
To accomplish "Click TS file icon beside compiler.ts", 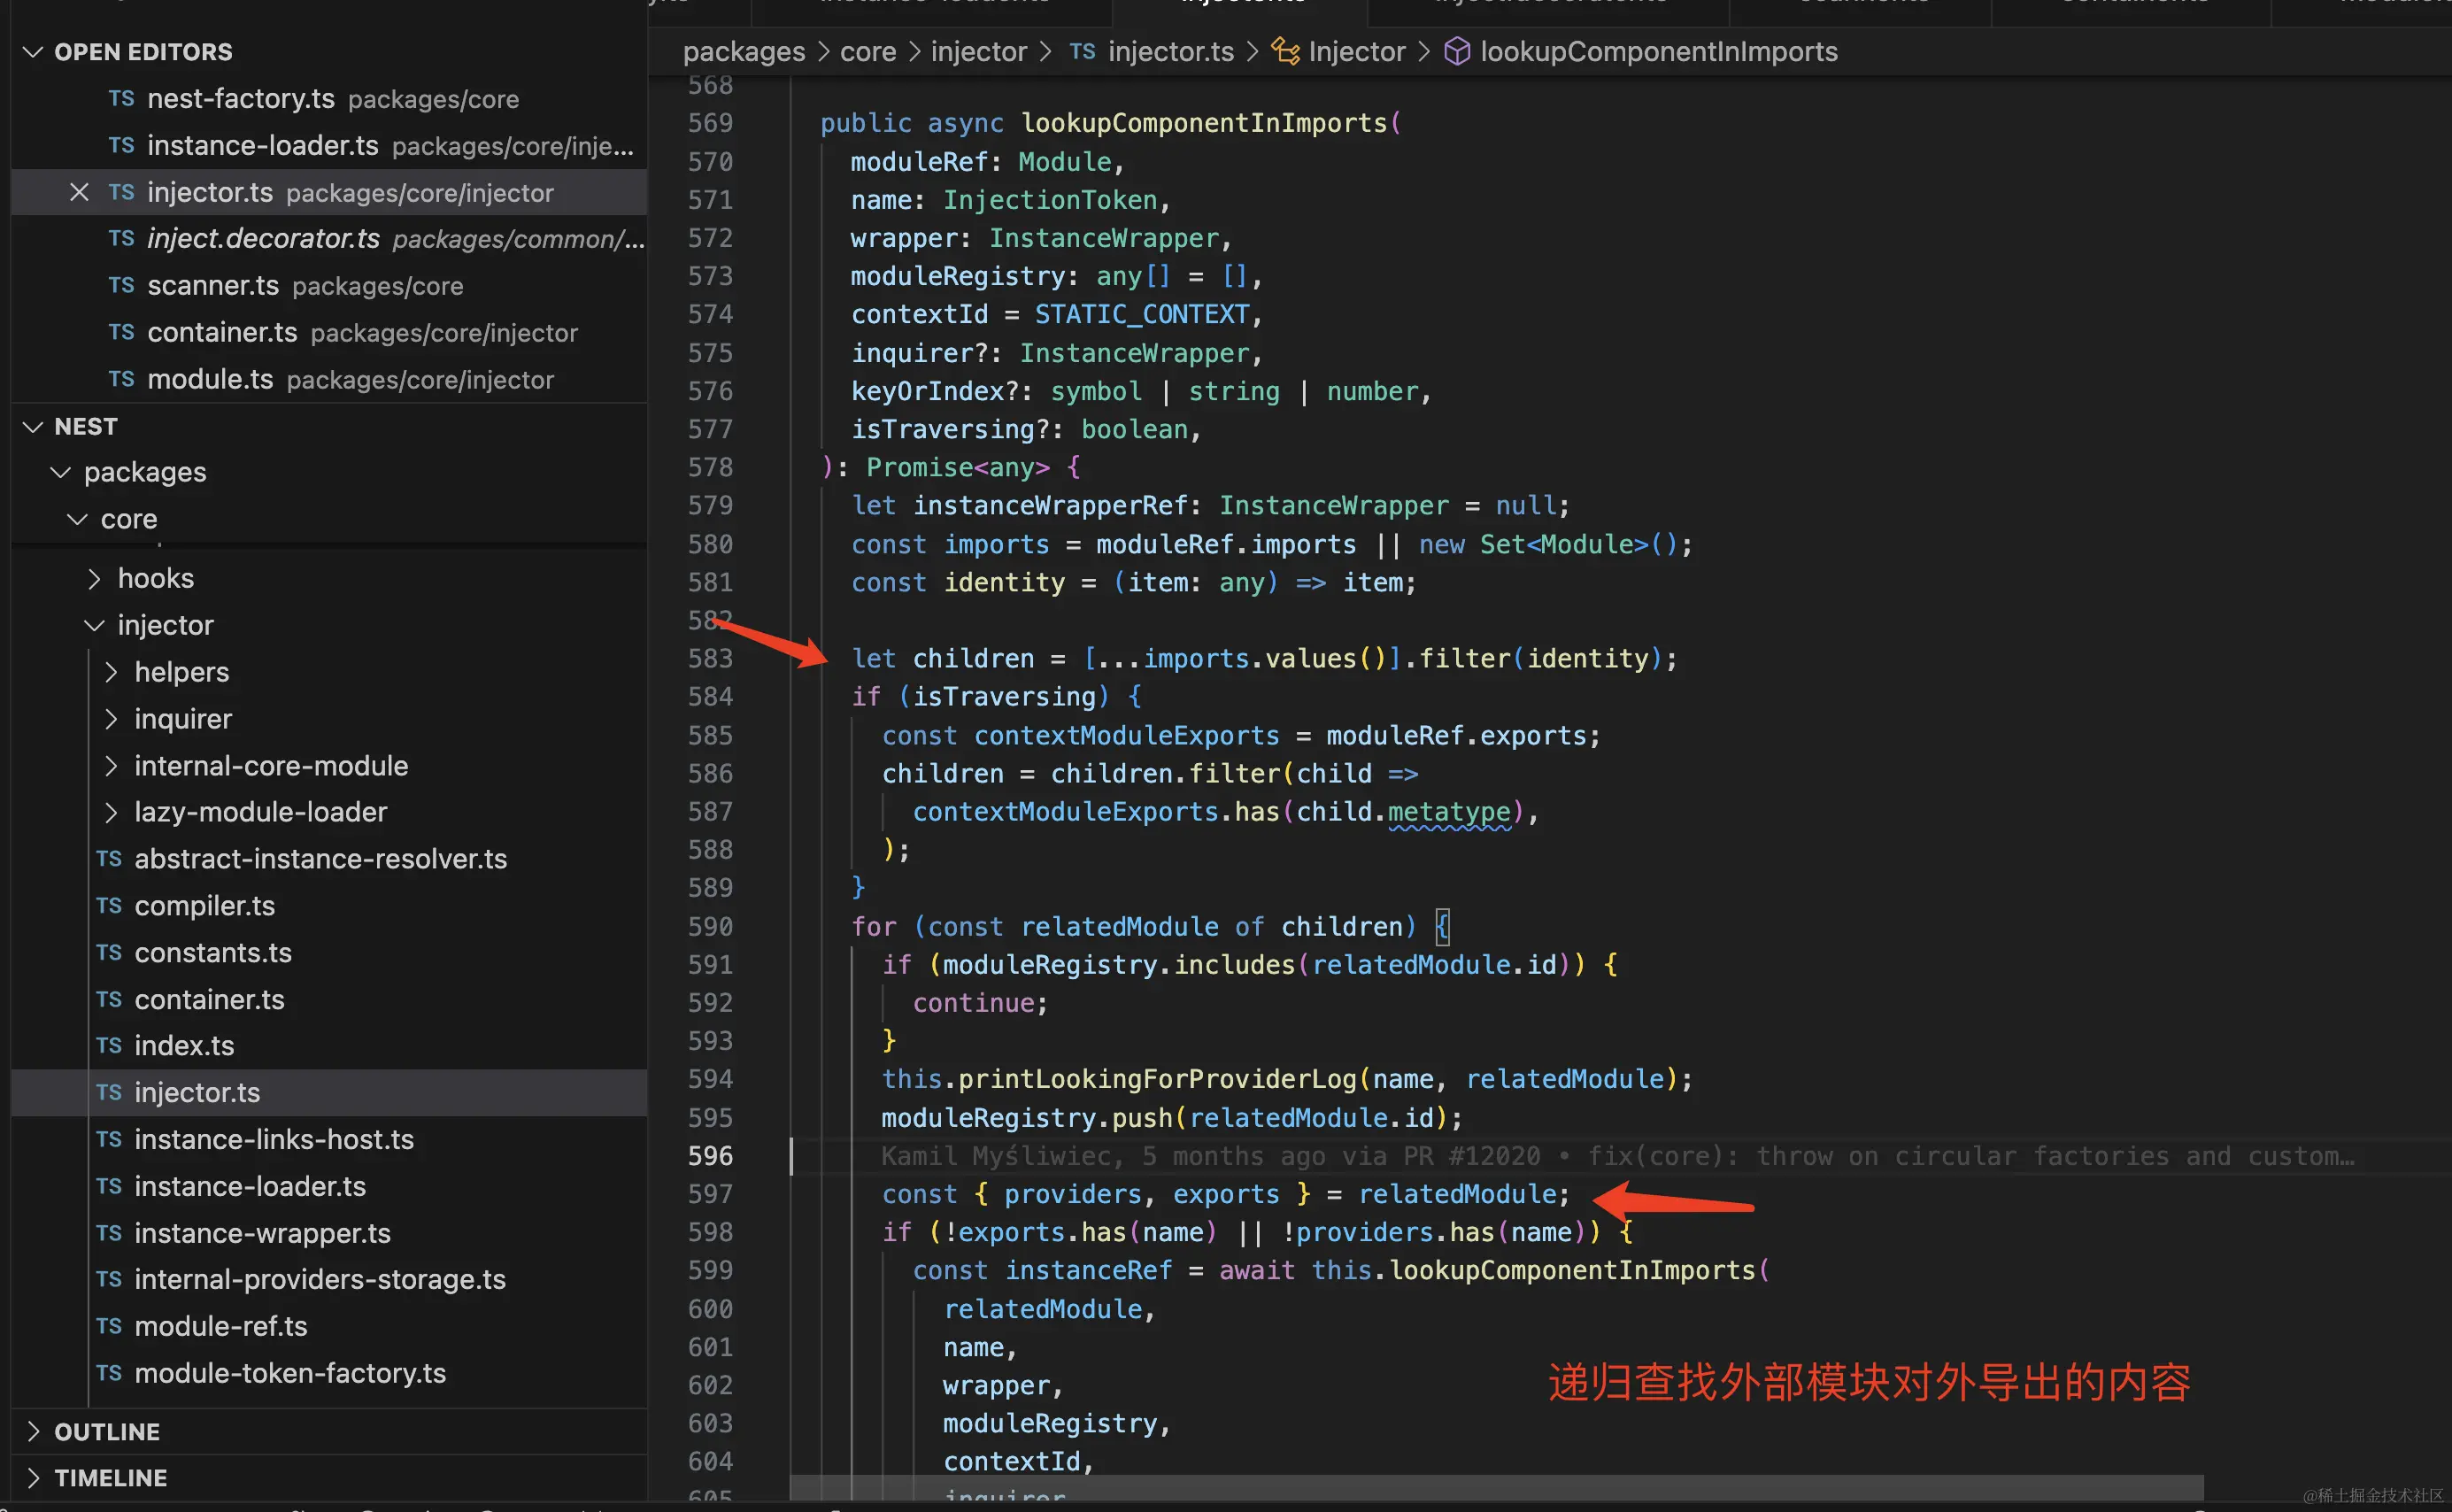I will [109, 905].
